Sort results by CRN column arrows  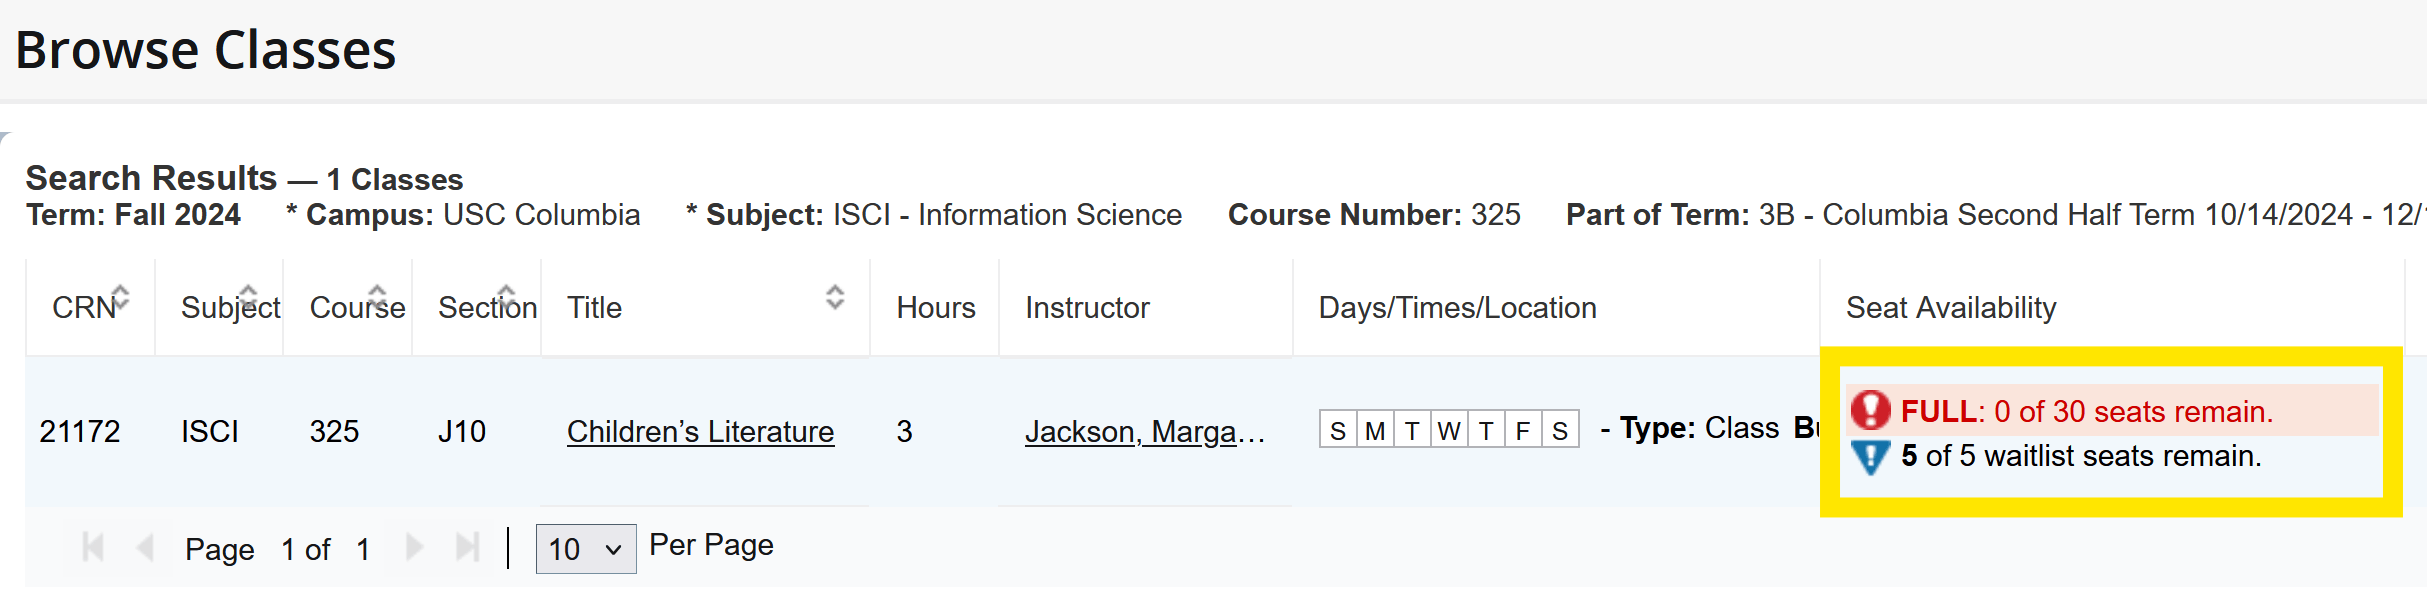coord(121,296)
